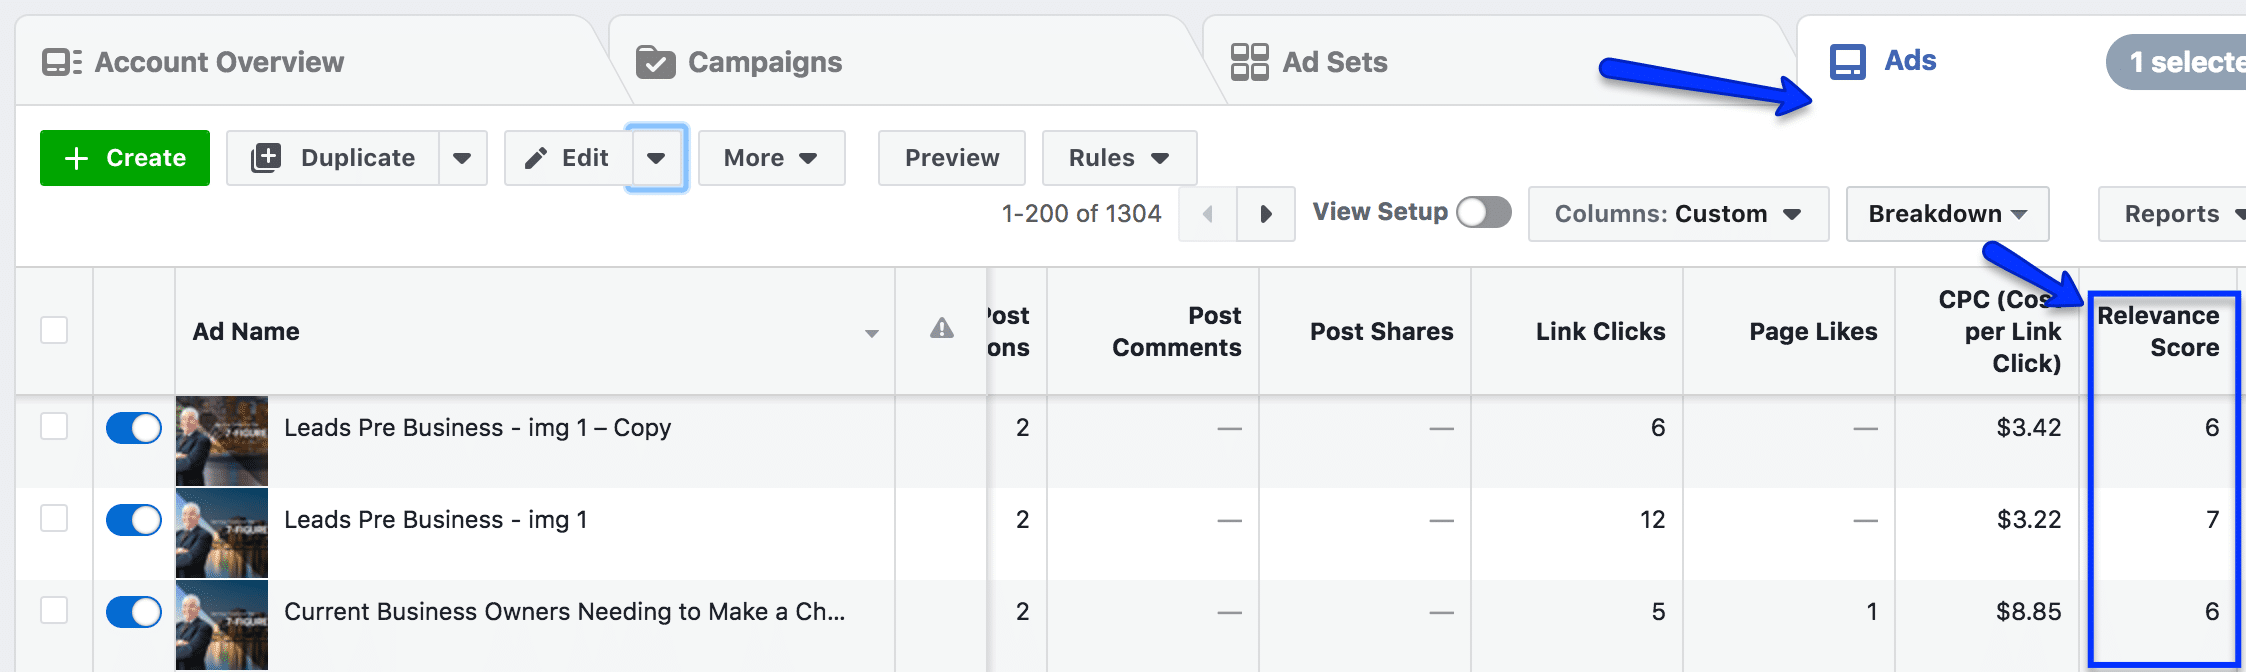This screenshot has height=672, width=2246.
Task: Go to previous page of ads
Action: (1208, 214)
